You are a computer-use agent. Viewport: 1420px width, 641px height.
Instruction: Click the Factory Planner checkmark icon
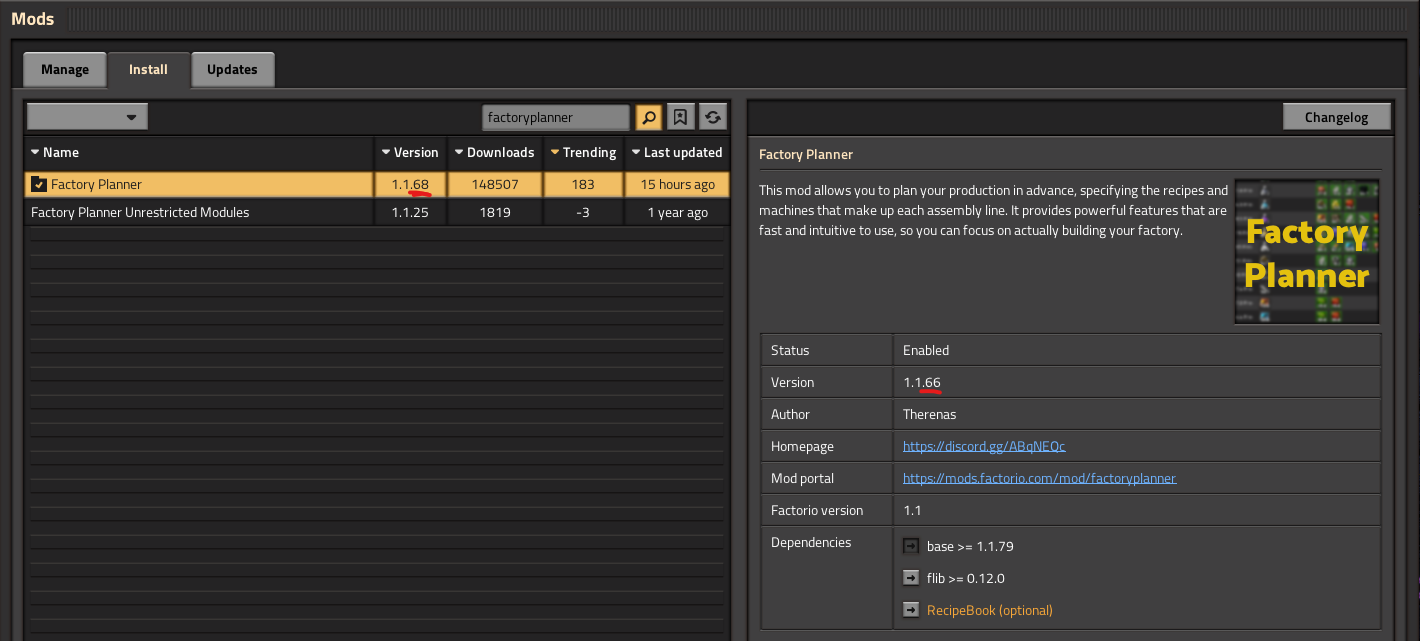39,184
